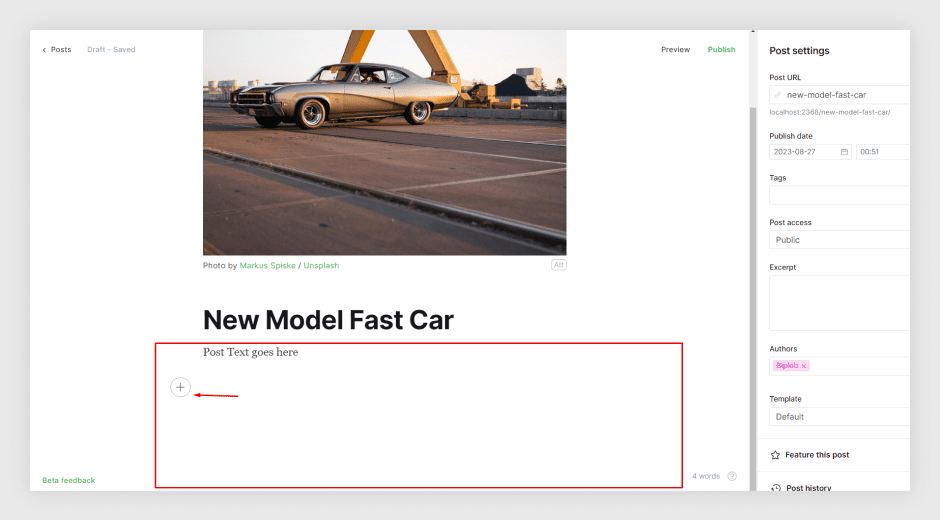
Task: Publish the draft post
Action: (721, 50)
